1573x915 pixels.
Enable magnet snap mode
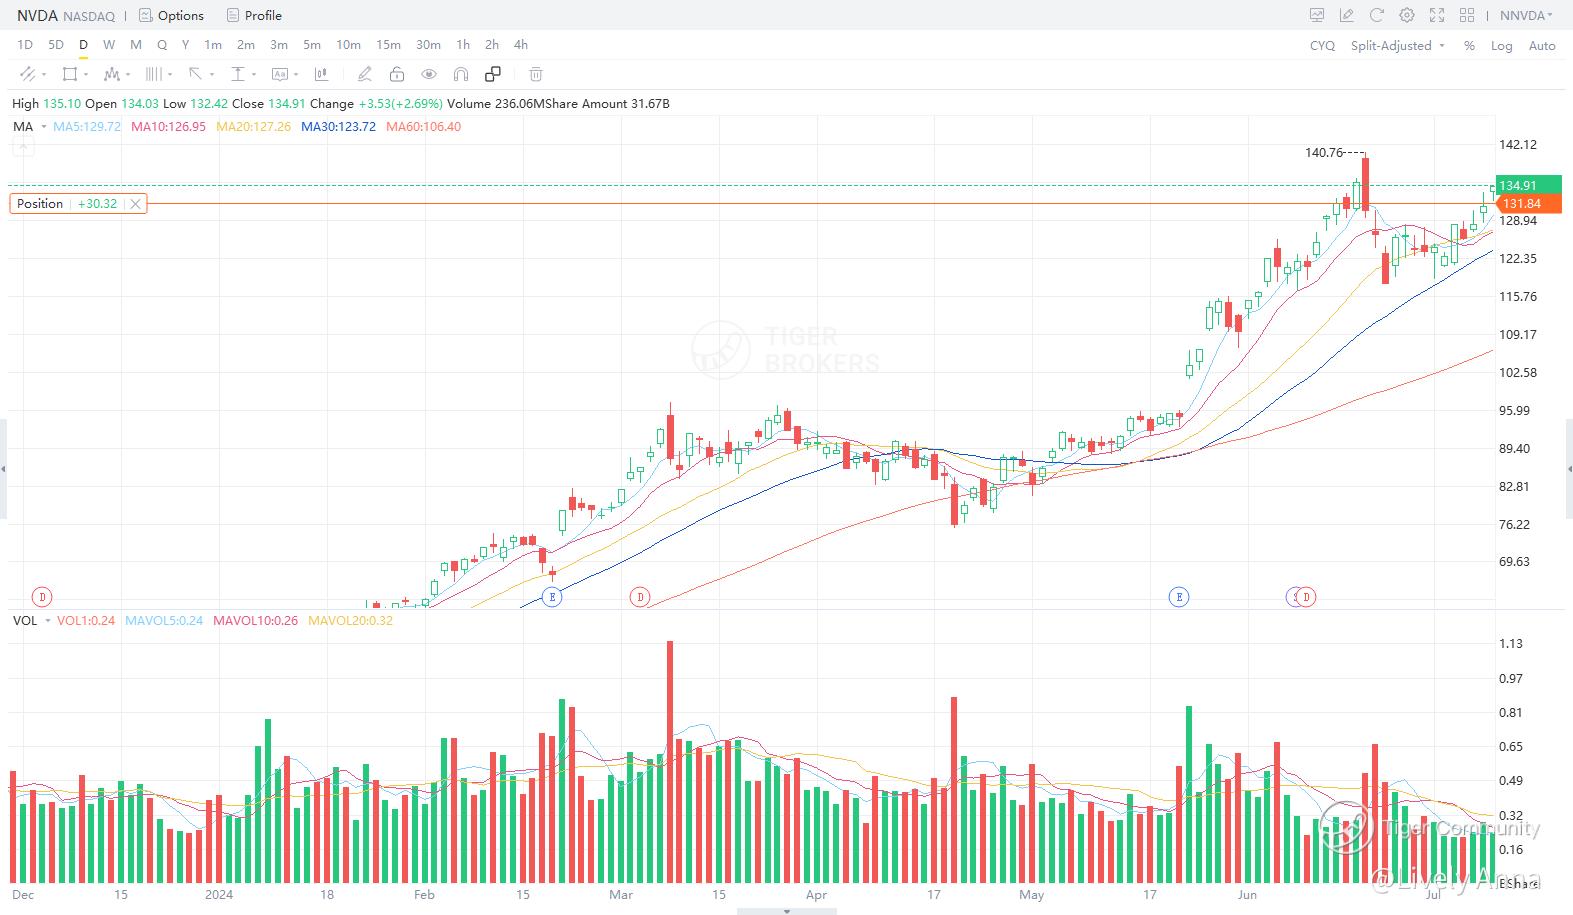tap(461, 74)
